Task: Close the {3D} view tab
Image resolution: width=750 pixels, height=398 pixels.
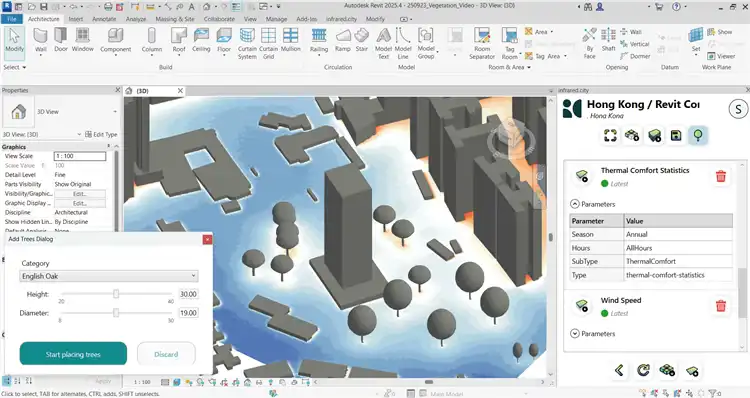Action: click(x=180, y=90)
